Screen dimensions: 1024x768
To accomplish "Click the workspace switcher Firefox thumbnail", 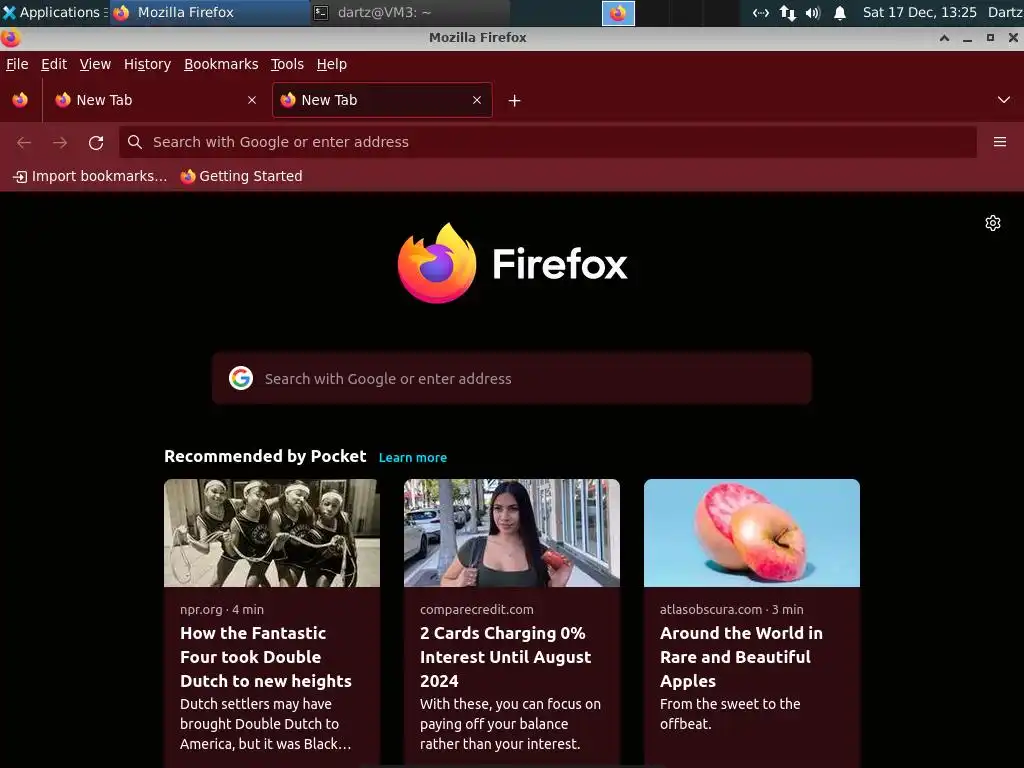I will pos(618,13).
